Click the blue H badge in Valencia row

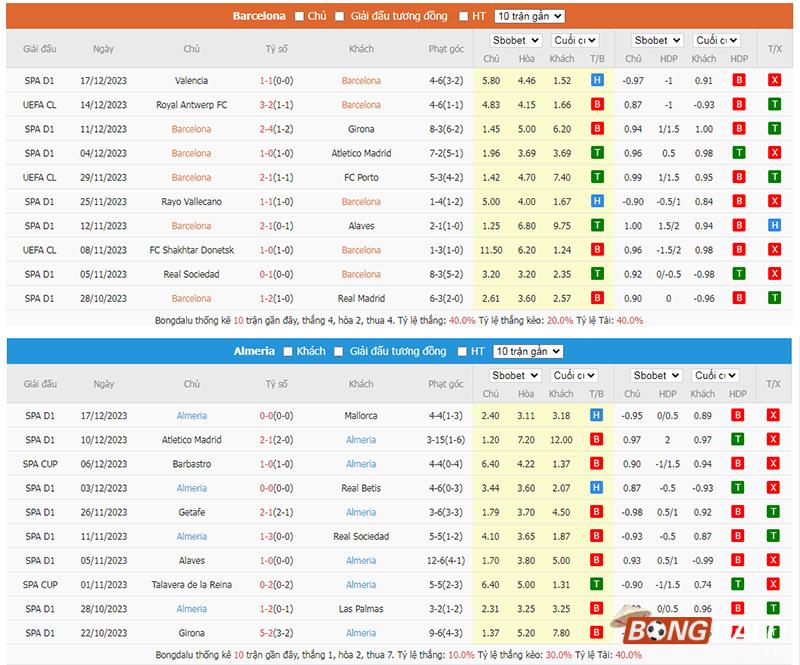coord(597,80)
